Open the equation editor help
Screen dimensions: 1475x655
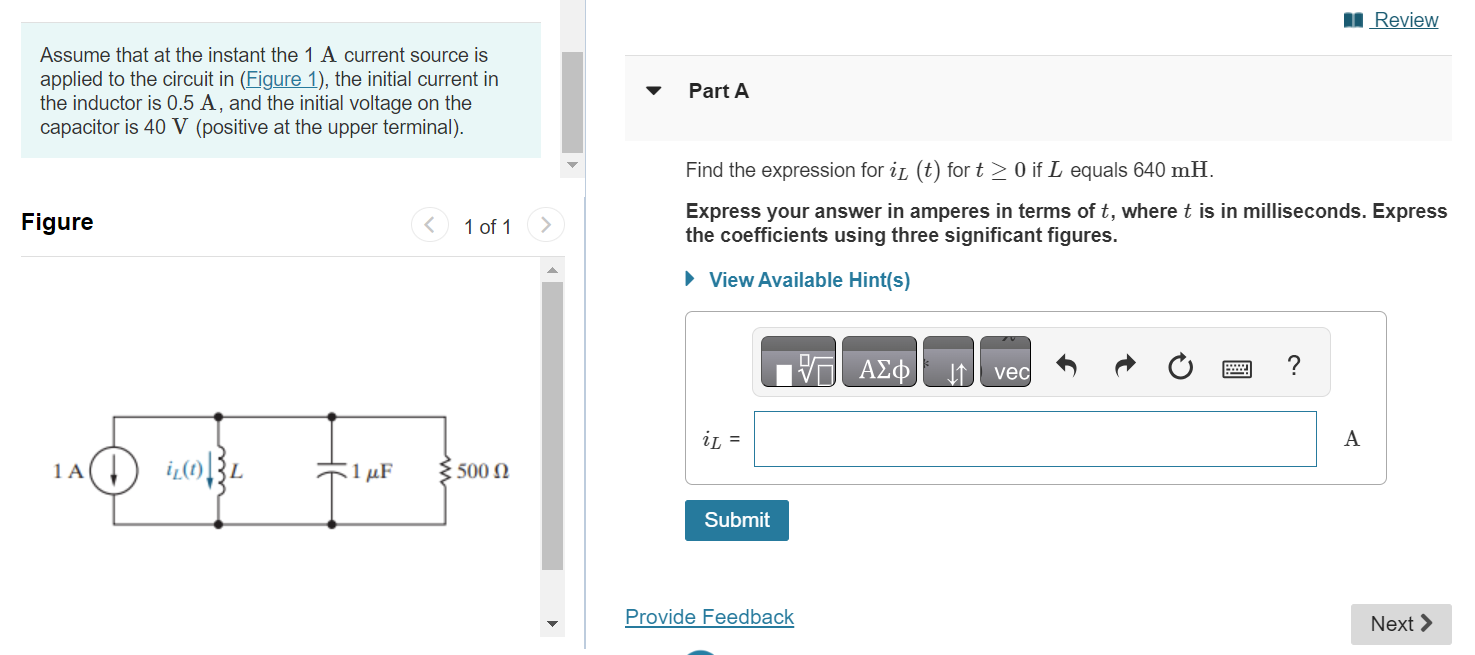pos(1293,366)
